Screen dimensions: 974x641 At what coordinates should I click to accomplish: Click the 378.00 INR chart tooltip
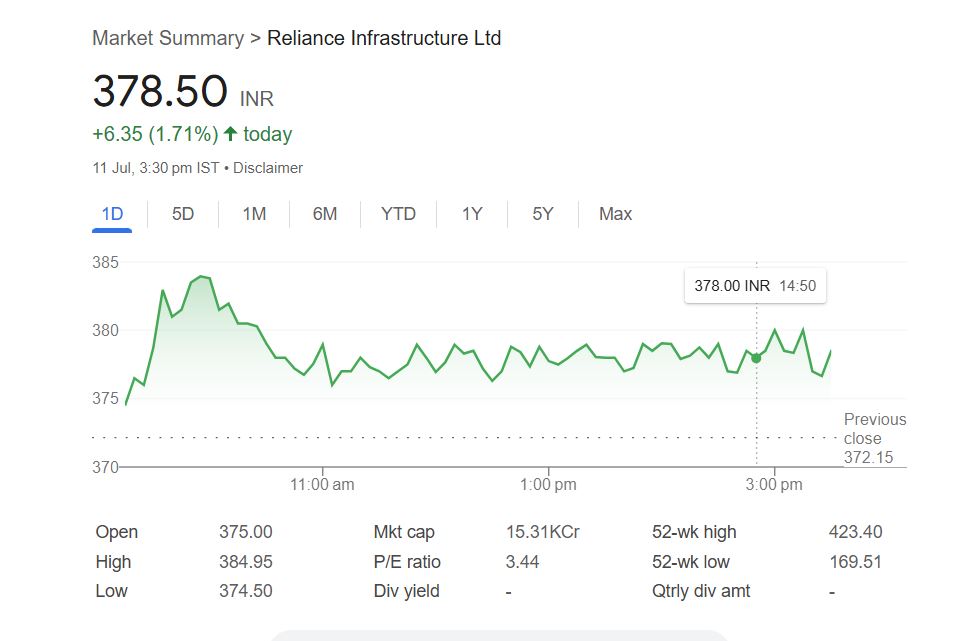tap(755, 286)
